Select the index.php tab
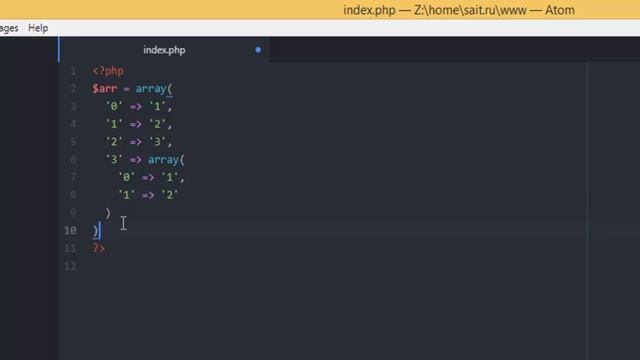Screen dimensions: 640x360 coord(164,50)
